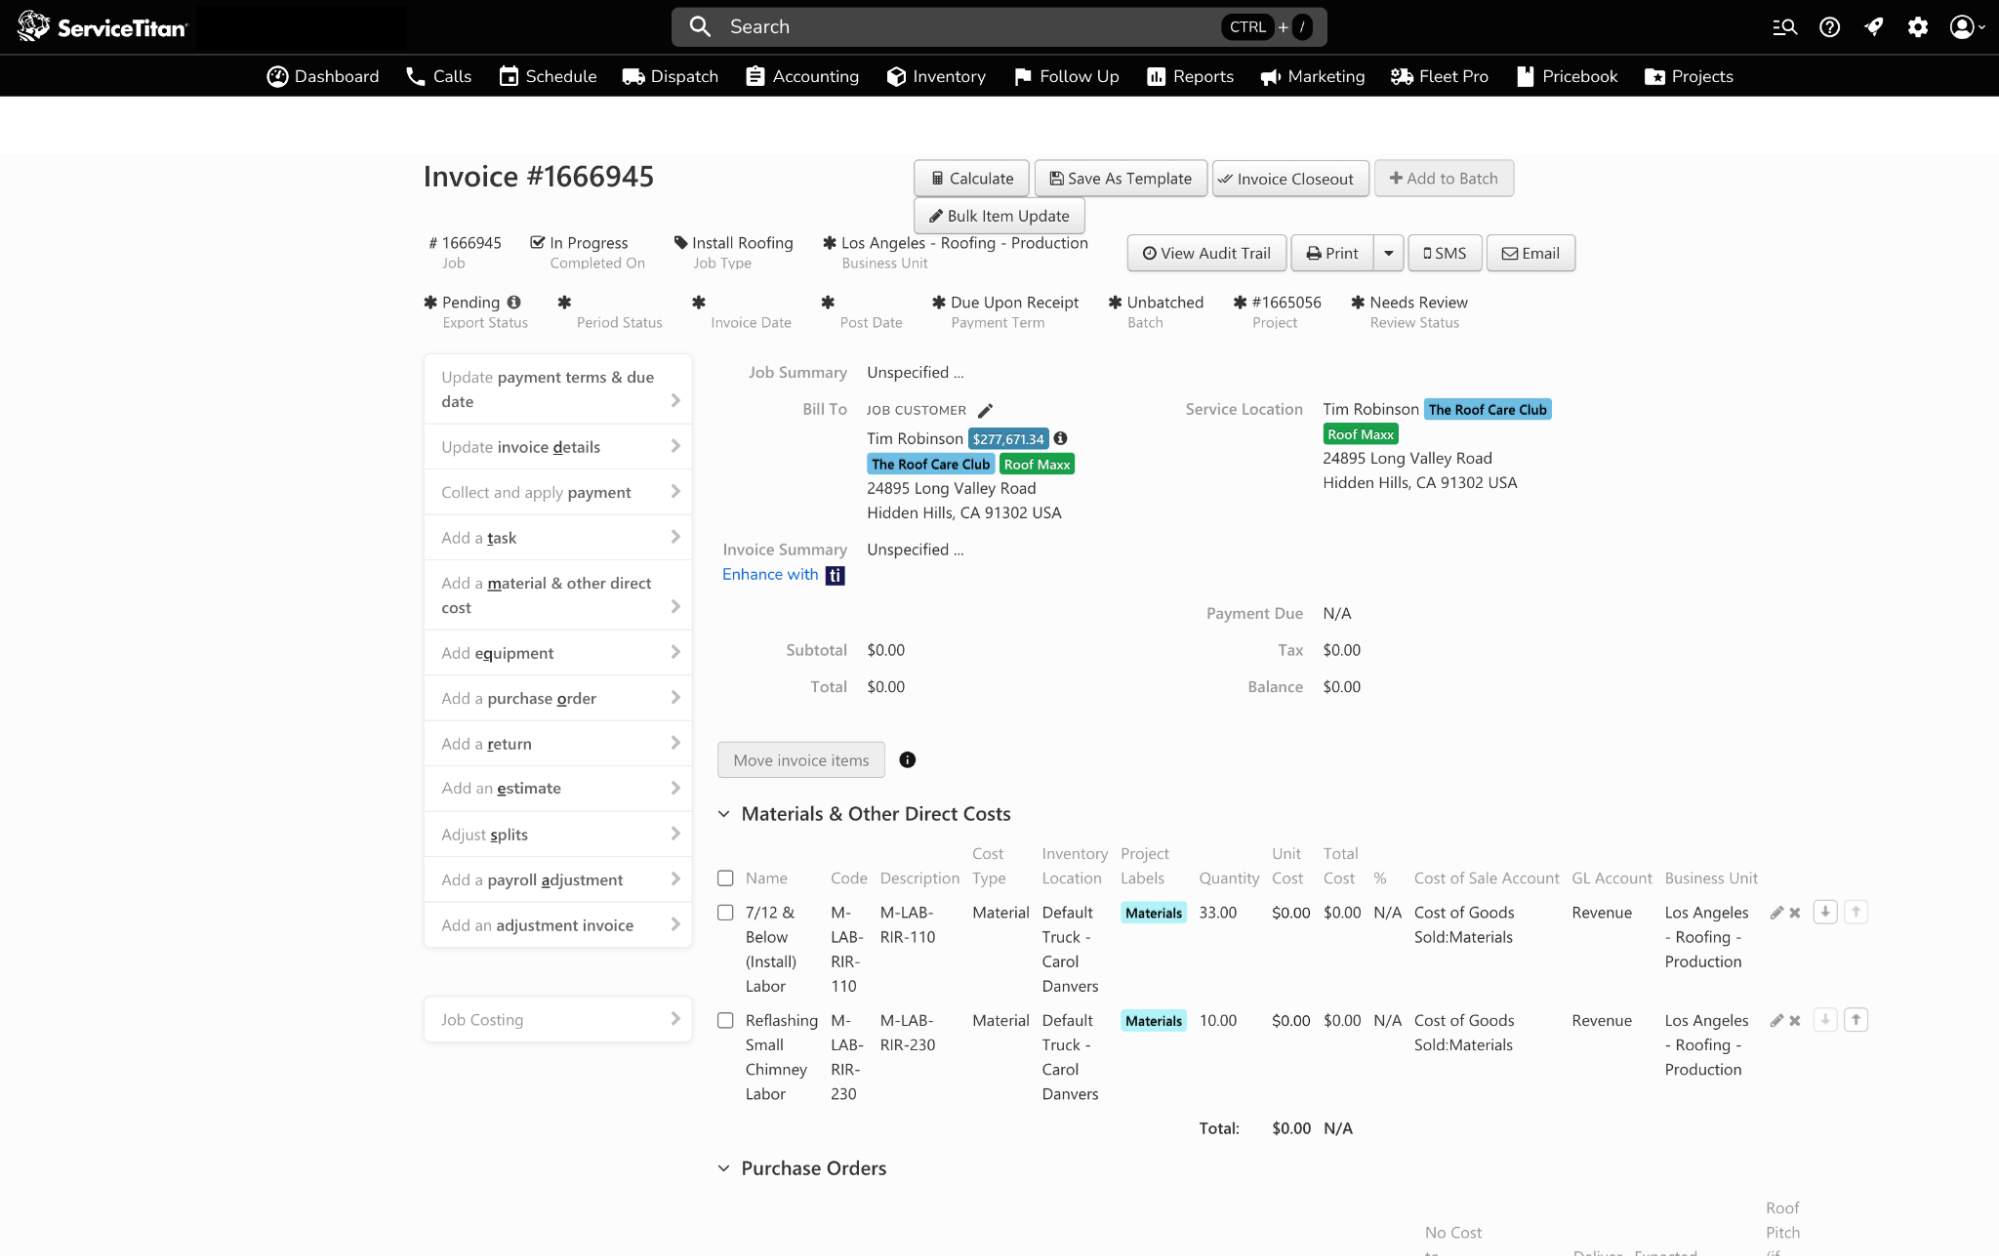Toggle the select-all materials header checkbox

pos(725,878)
